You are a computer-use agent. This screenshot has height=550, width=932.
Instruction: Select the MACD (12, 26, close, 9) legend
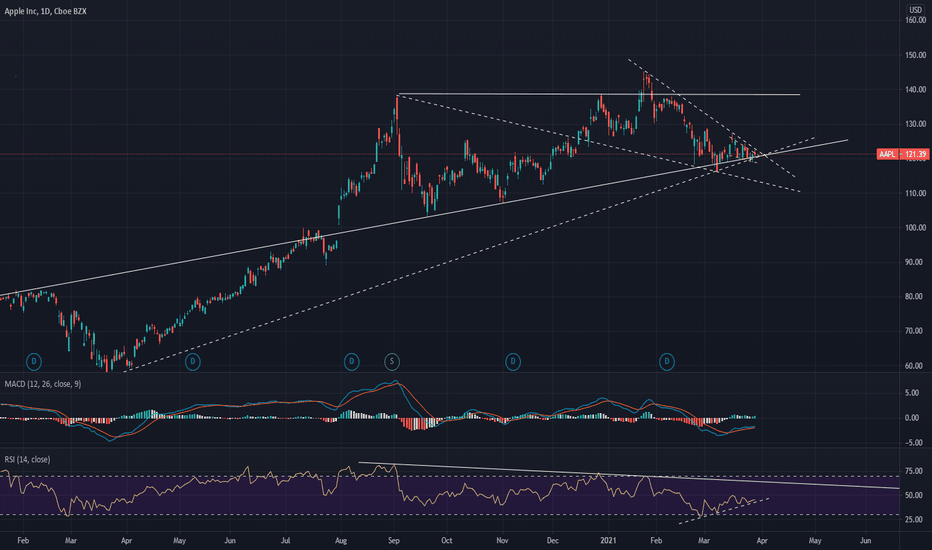click(x=43, y=384)
